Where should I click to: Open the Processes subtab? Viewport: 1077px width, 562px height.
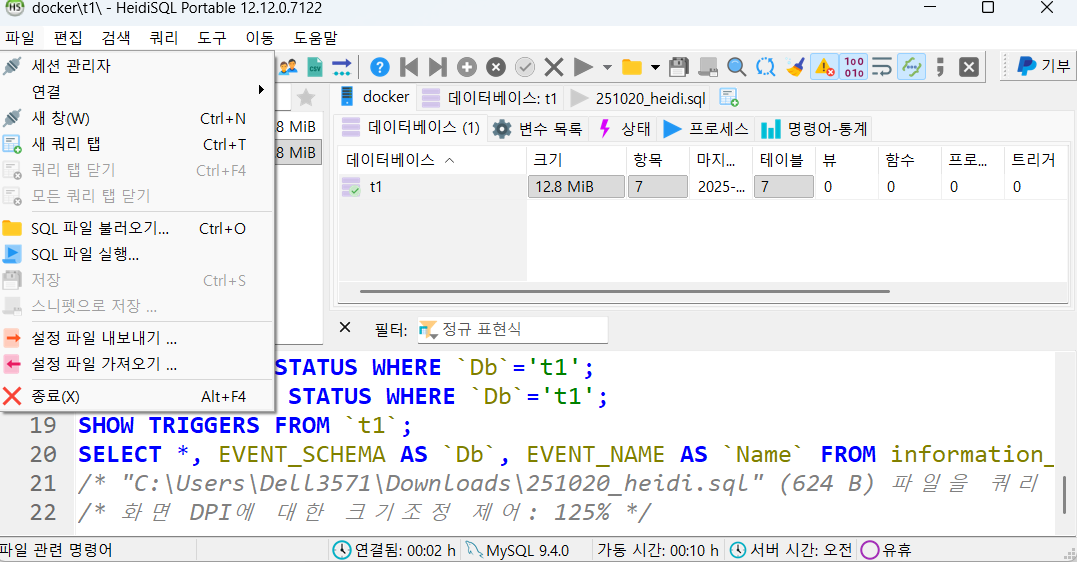click(x=705, y=128)
